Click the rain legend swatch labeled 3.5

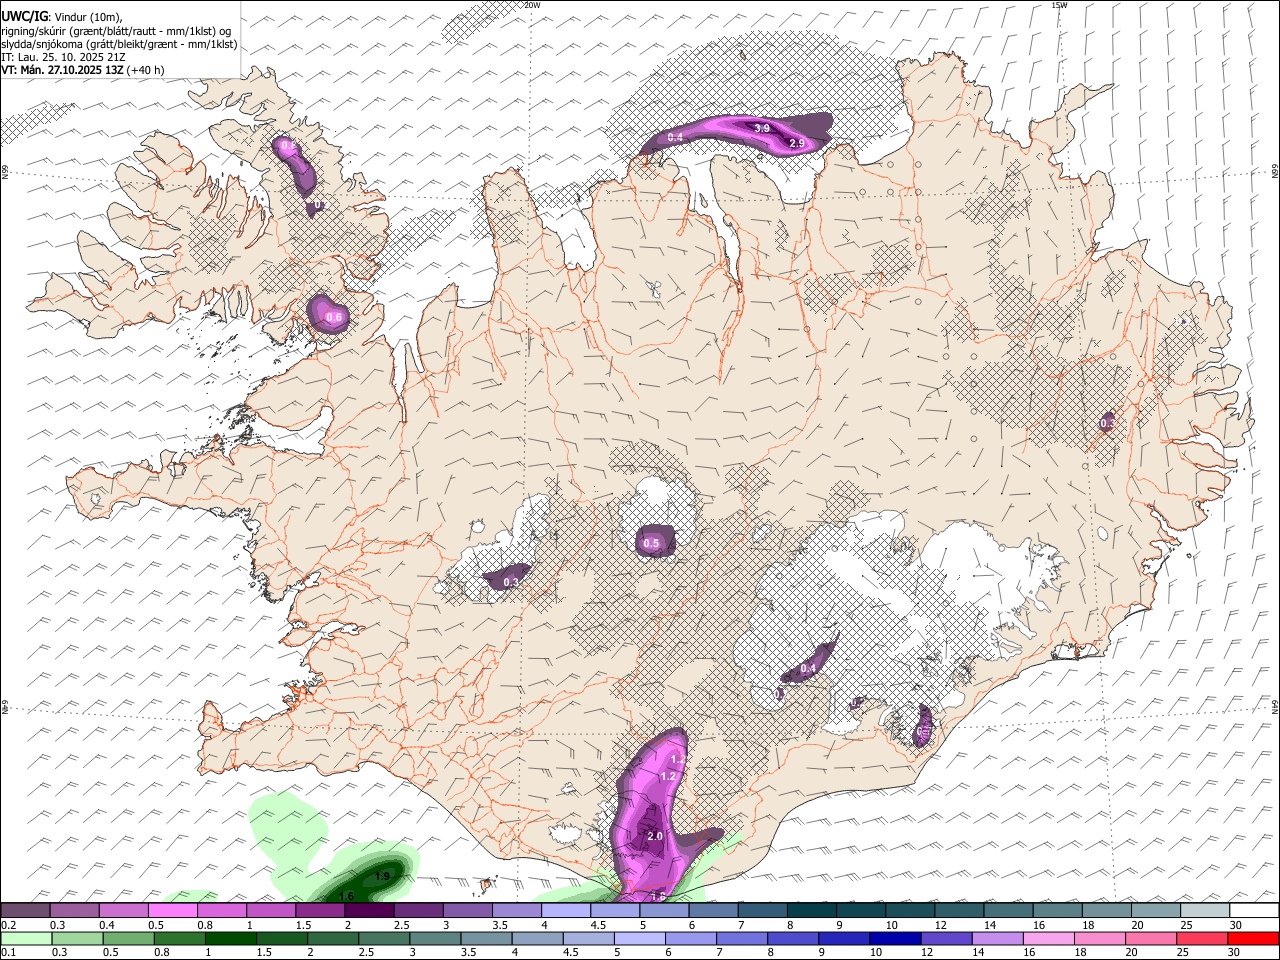[x=486, y=938]
